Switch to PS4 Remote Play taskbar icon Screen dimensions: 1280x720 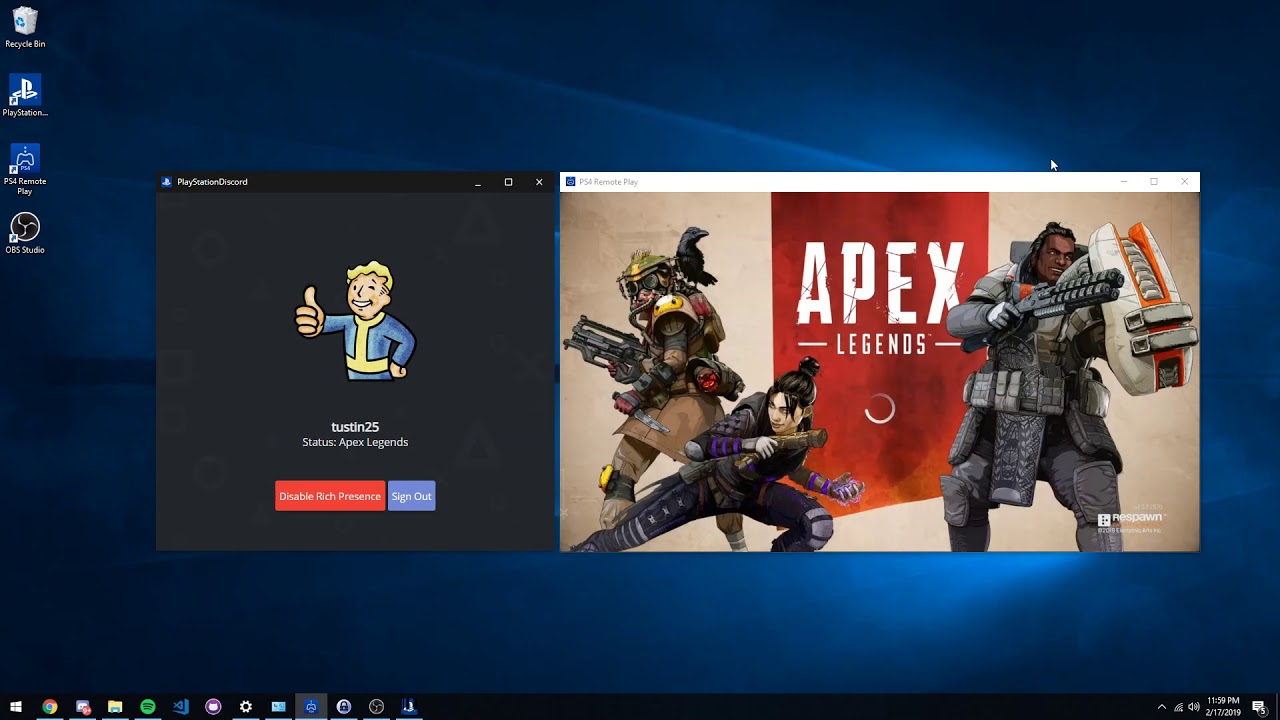(x=311, y=707)
